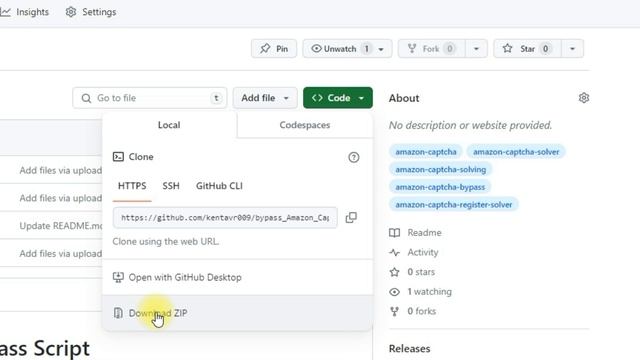Close the green Code dropdown button
The height and width of the screenshot is (360, 640).
point(338,98)
